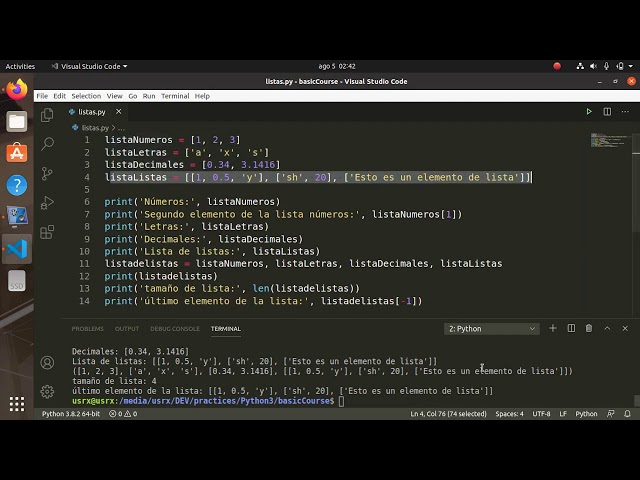Open feedback icon in status bar

[x=611, y=413]
